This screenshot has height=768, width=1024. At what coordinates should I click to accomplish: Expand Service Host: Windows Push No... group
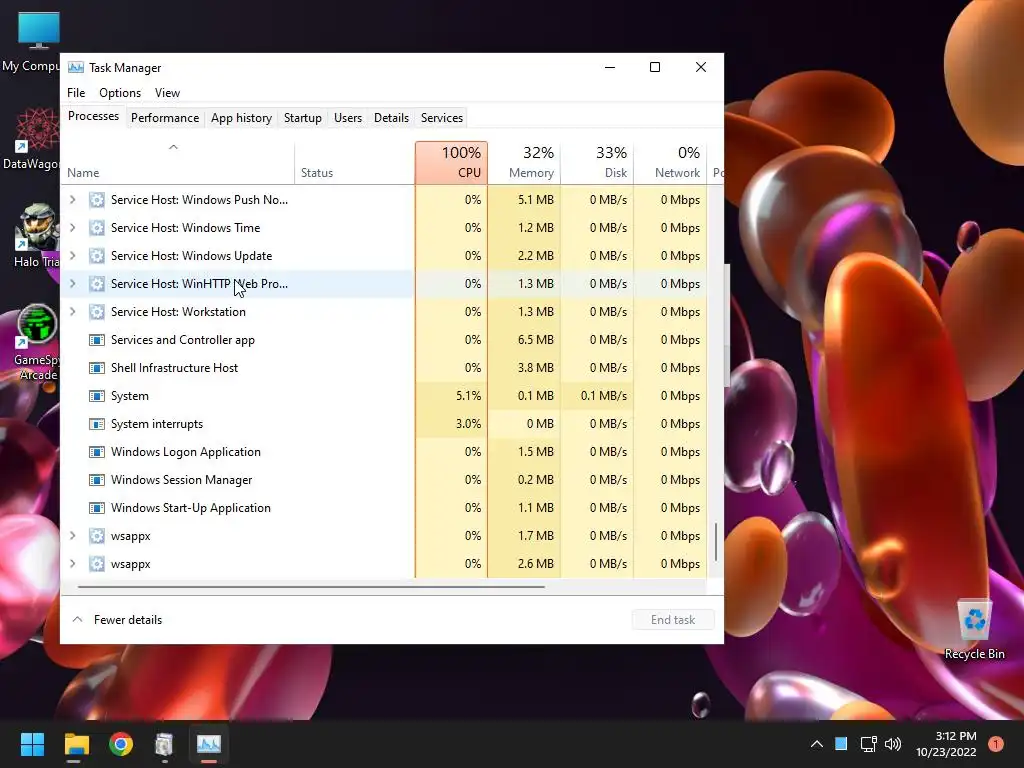[x=72, y=200]
